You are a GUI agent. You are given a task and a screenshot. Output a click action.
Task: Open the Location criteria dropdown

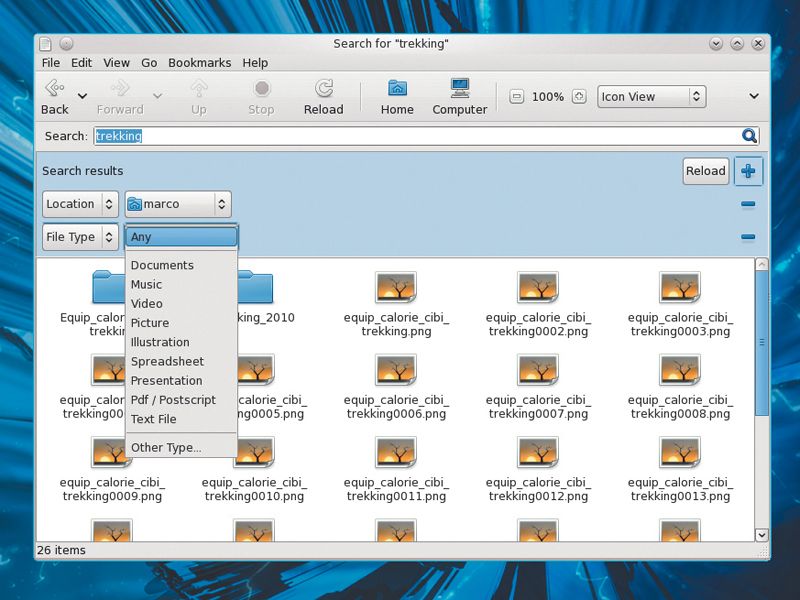(79, 203)
